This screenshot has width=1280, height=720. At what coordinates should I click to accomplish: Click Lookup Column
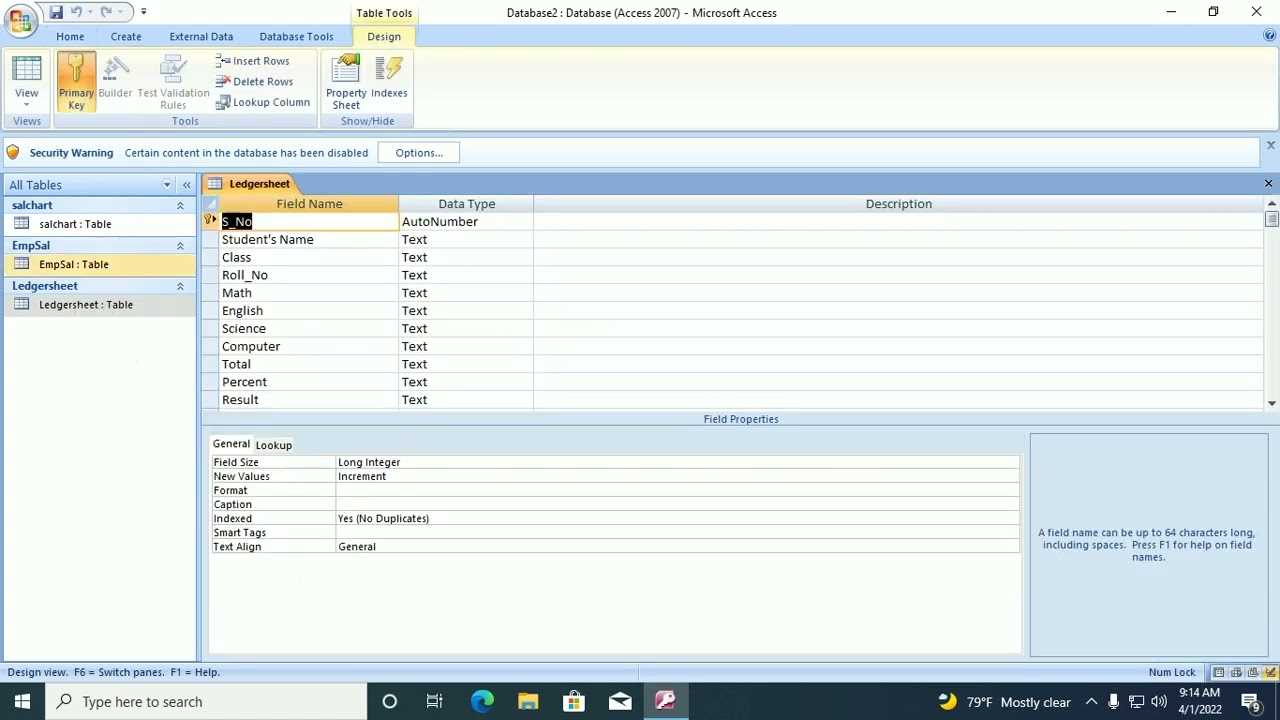pos(263,102)
